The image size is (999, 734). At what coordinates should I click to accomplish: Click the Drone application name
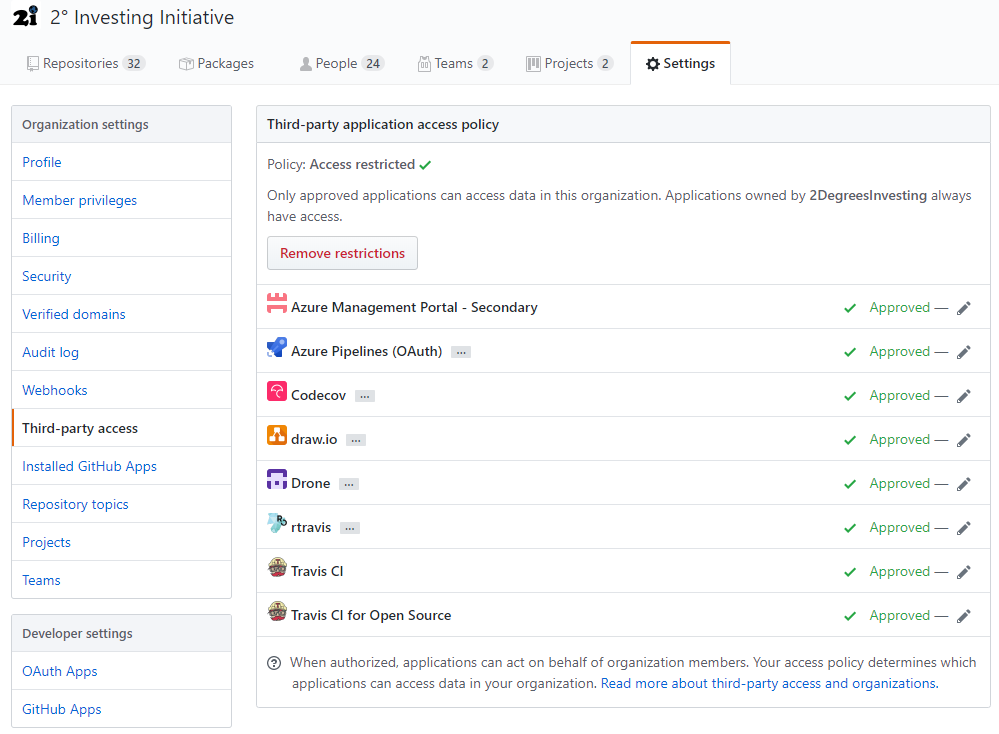pos(310,484)
